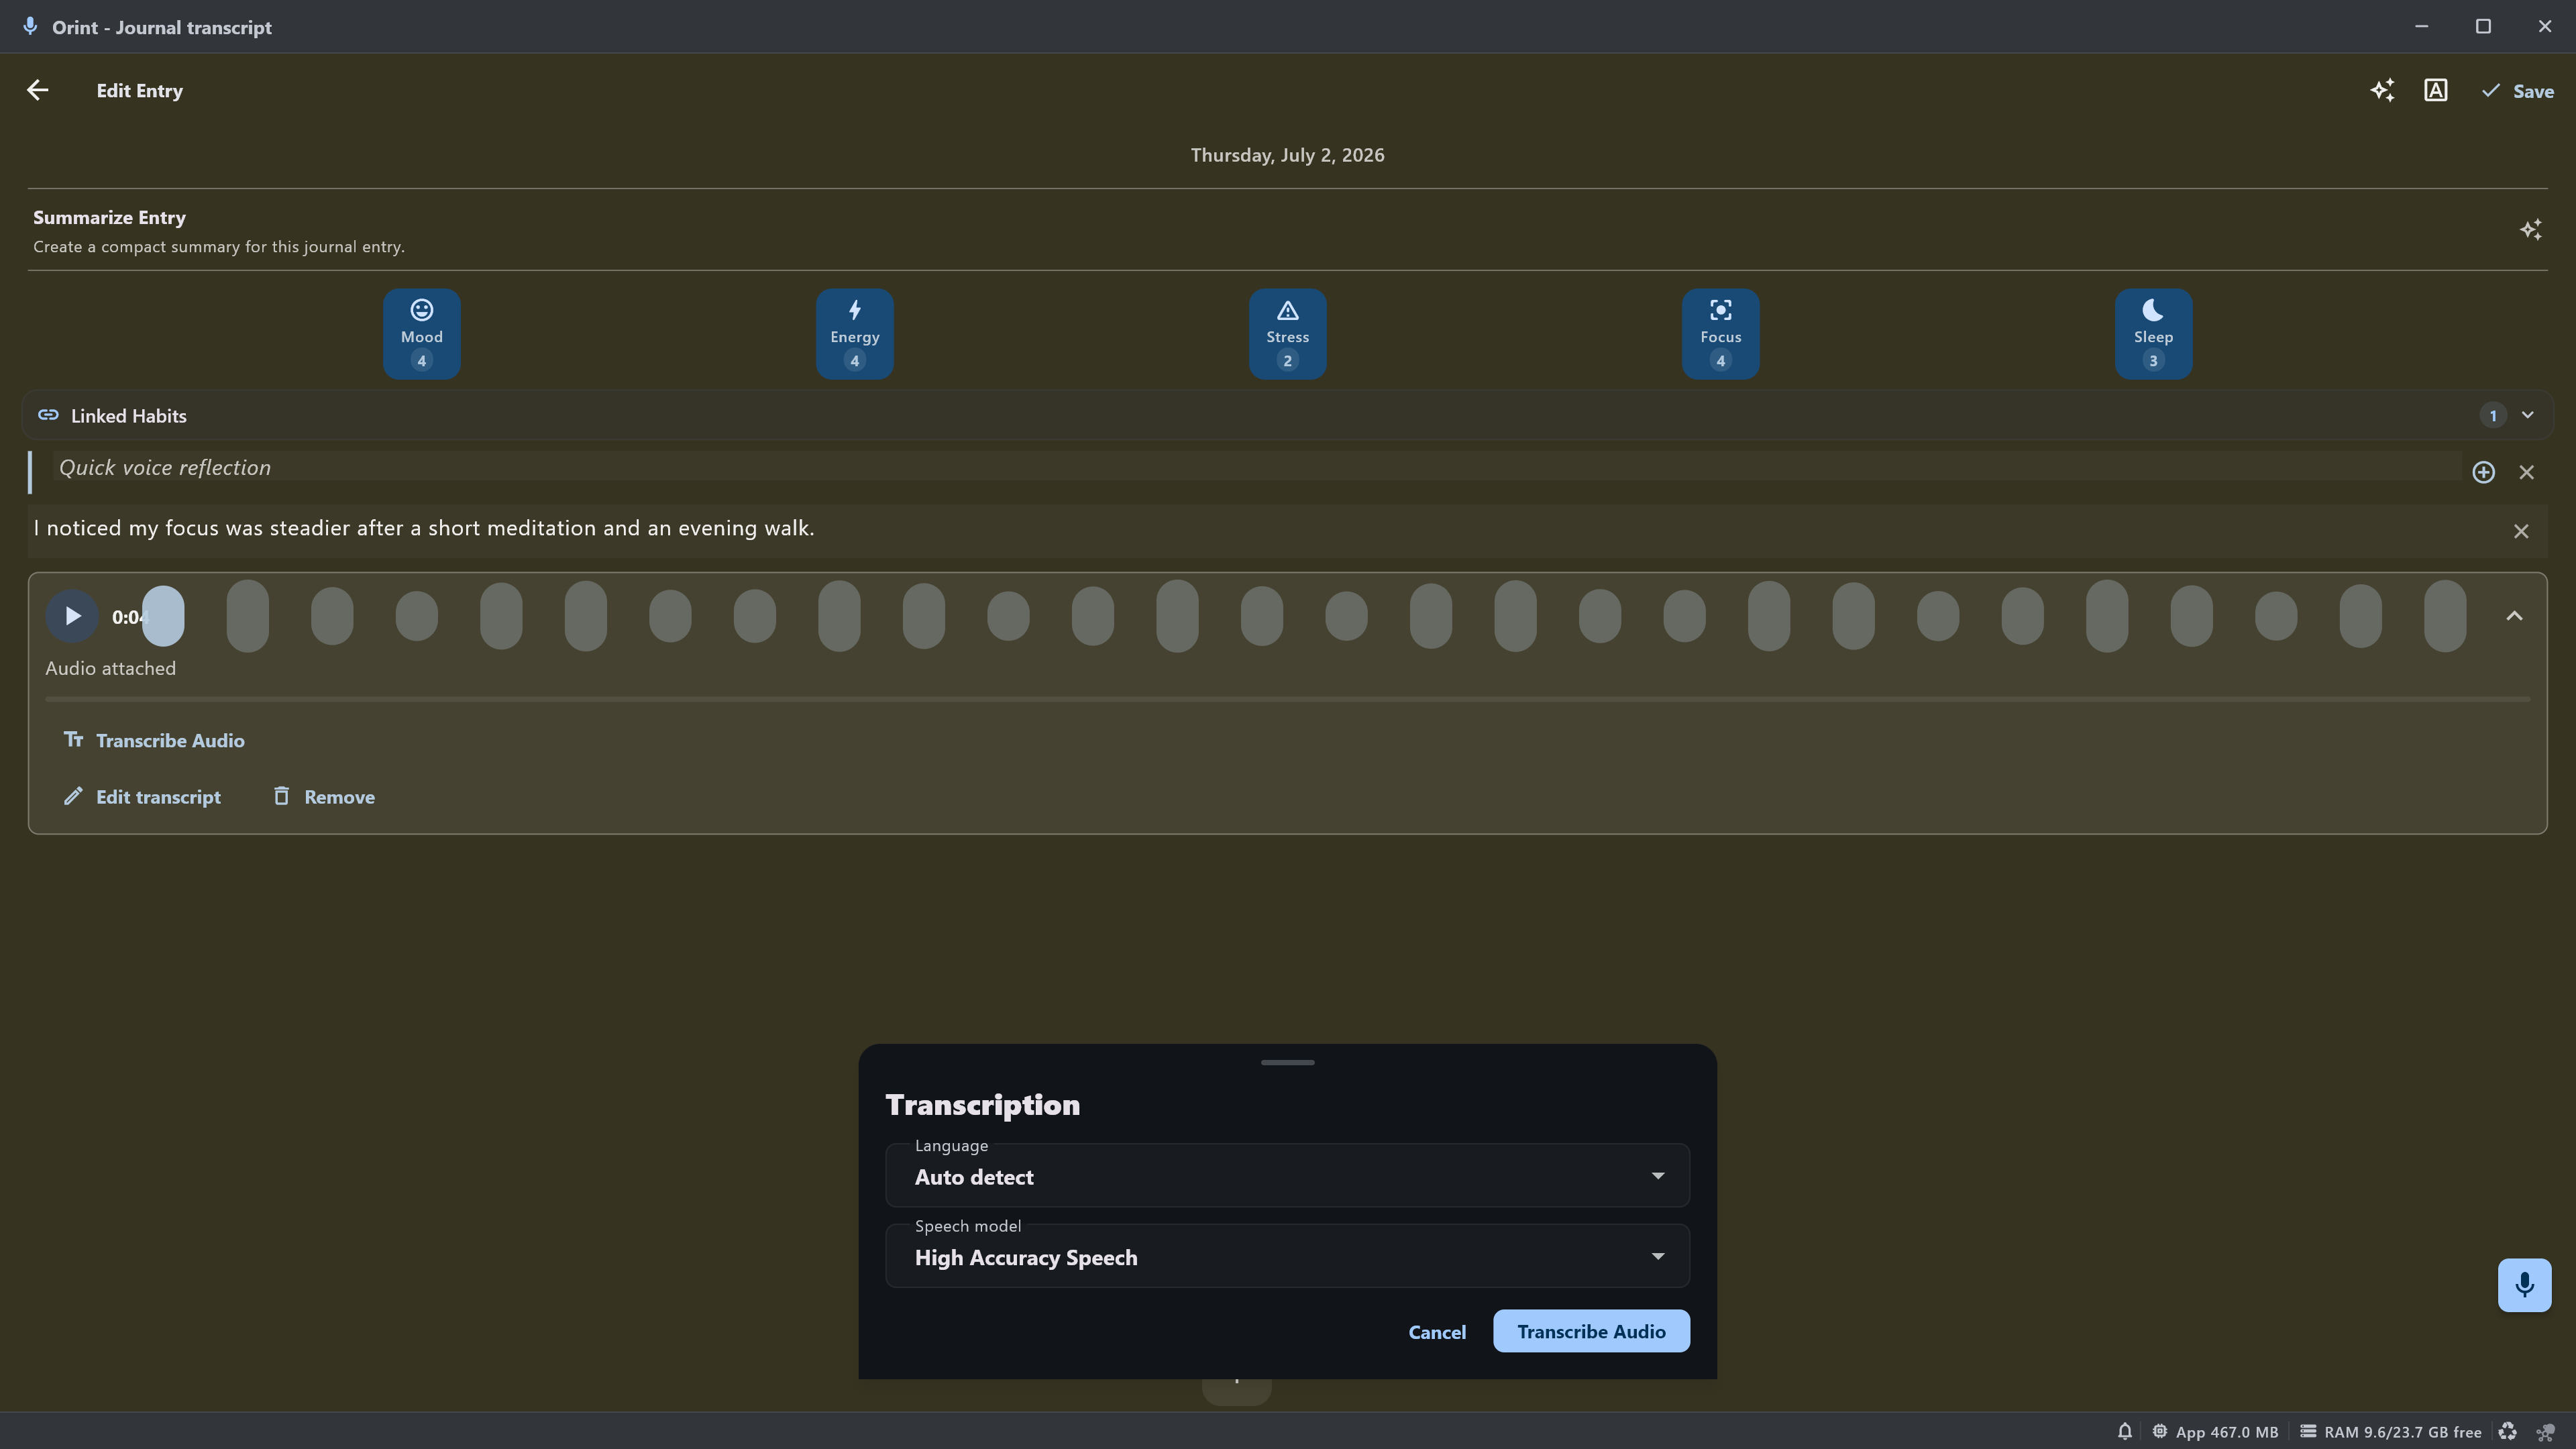Image resolution: width=2576 pixels, height=1449 pixels.
Task: Select the Sleep rating tile
Action: pyautogui.click(x=2154, y=334)
